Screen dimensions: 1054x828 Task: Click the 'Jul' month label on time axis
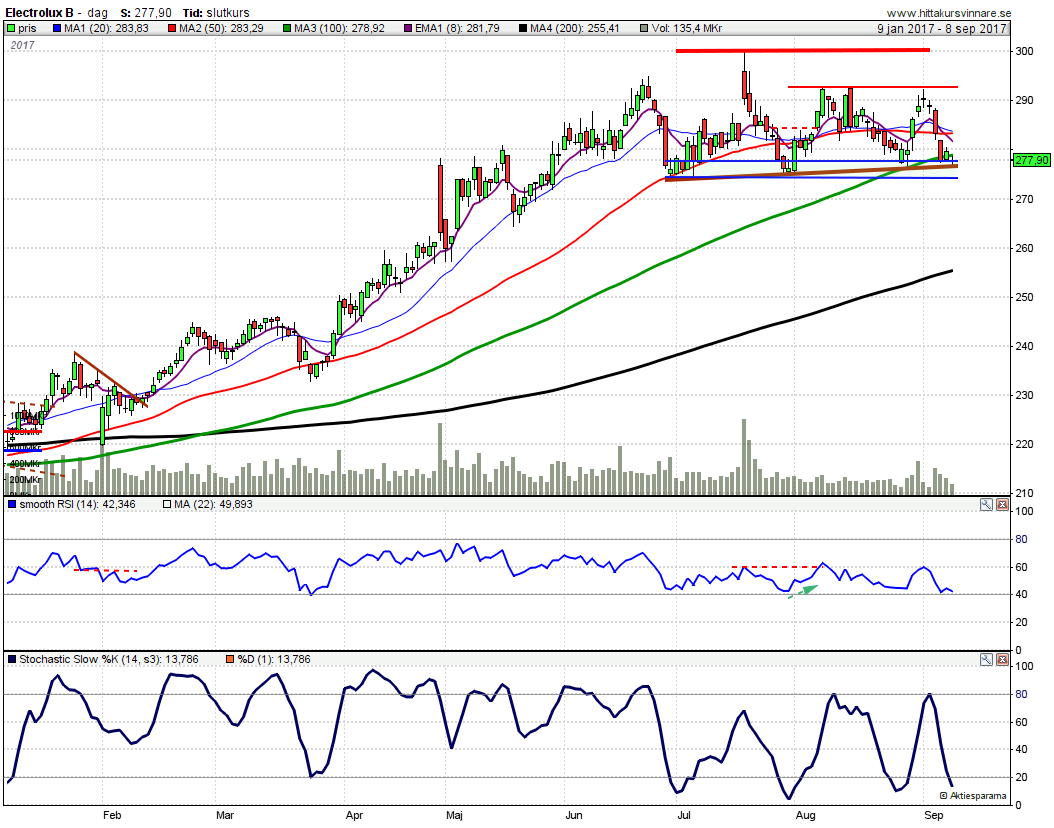(x=684, y=815)
